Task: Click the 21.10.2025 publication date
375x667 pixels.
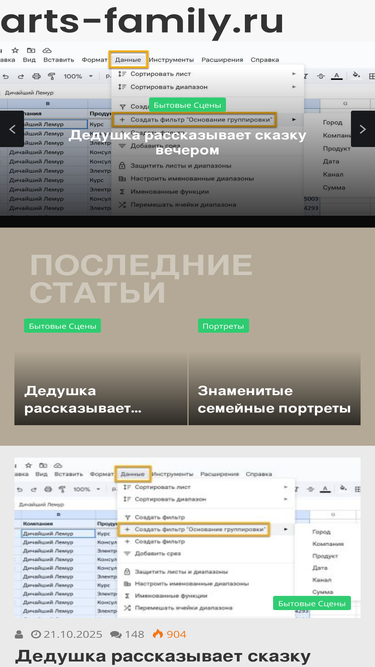Action: point(73,634)
